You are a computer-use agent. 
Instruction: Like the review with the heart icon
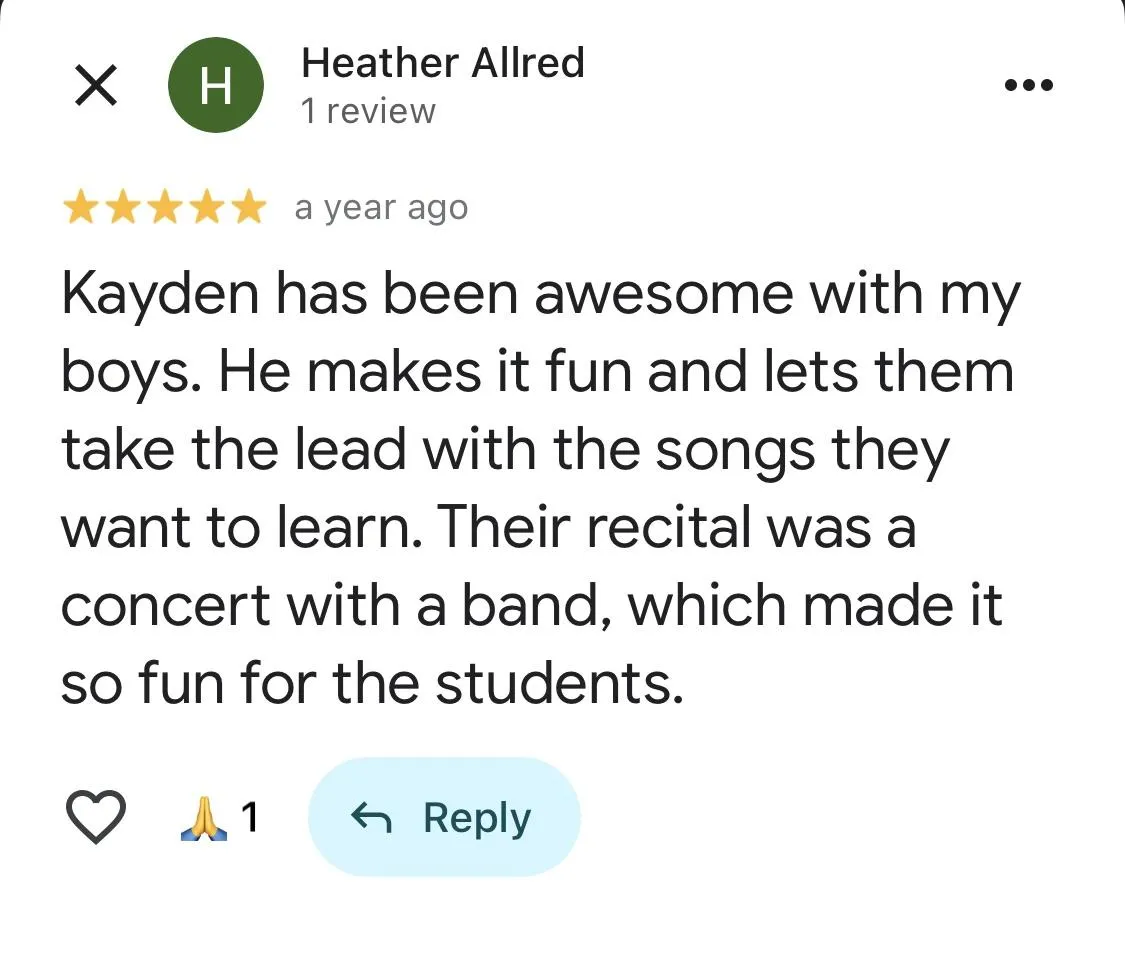click(x=95, y=817)
